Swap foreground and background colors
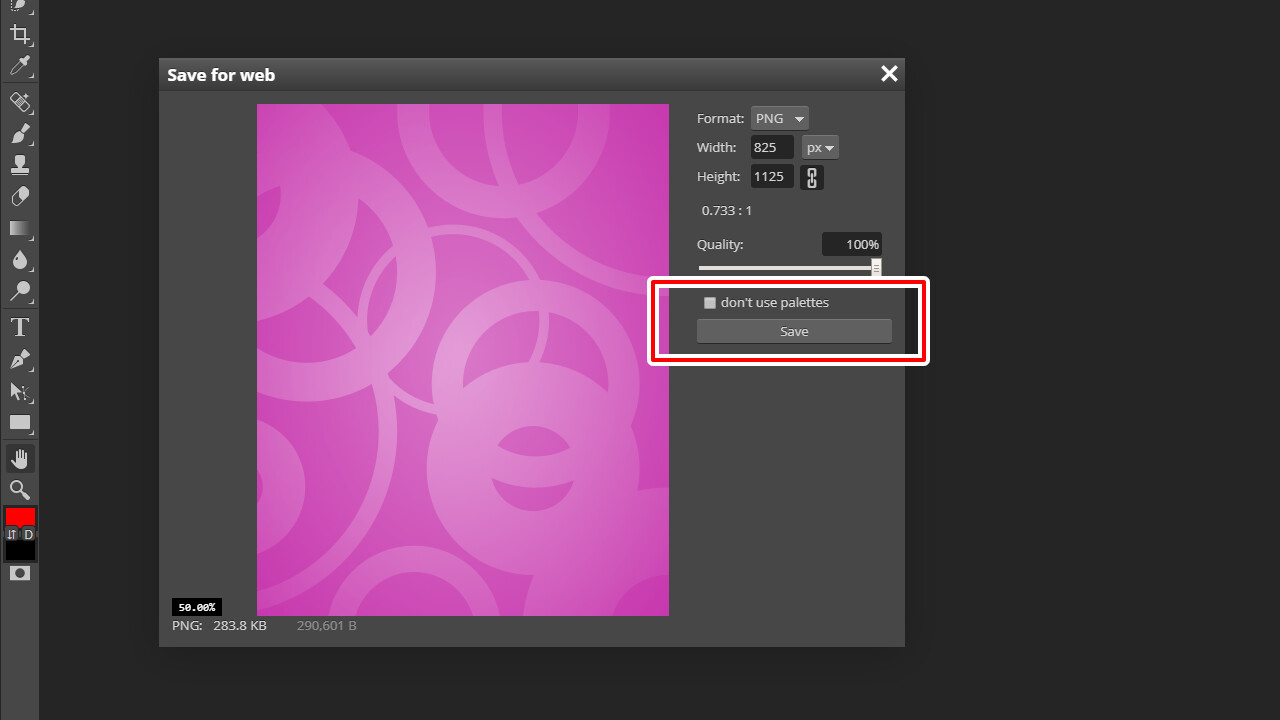The image size is (1280, 720). click(12, 534)
